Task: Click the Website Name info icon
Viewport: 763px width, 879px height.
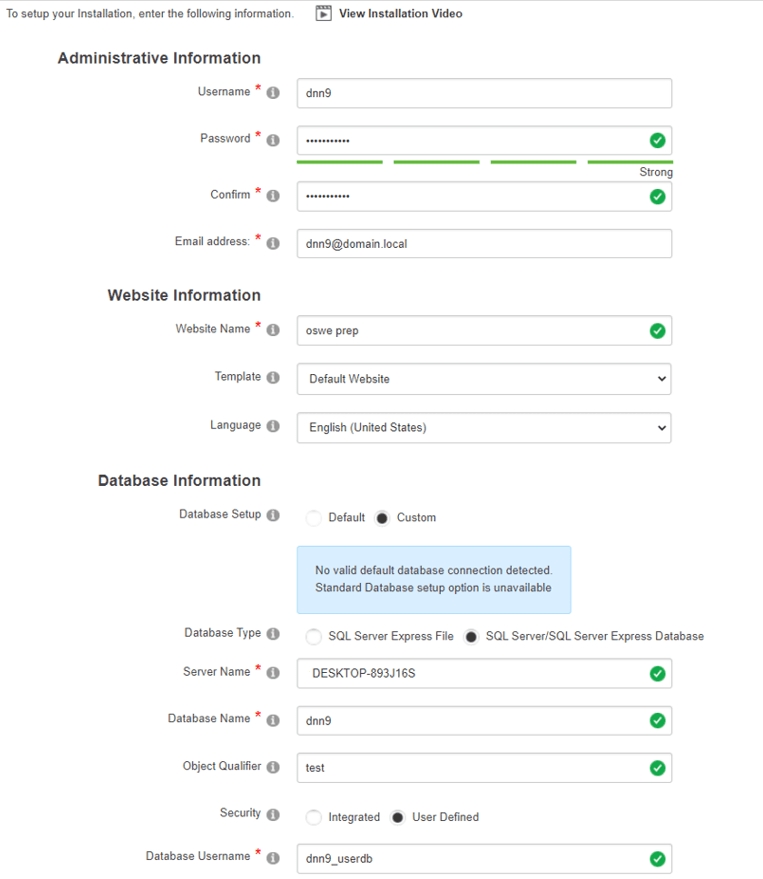Action: click(x=273, y=330)
